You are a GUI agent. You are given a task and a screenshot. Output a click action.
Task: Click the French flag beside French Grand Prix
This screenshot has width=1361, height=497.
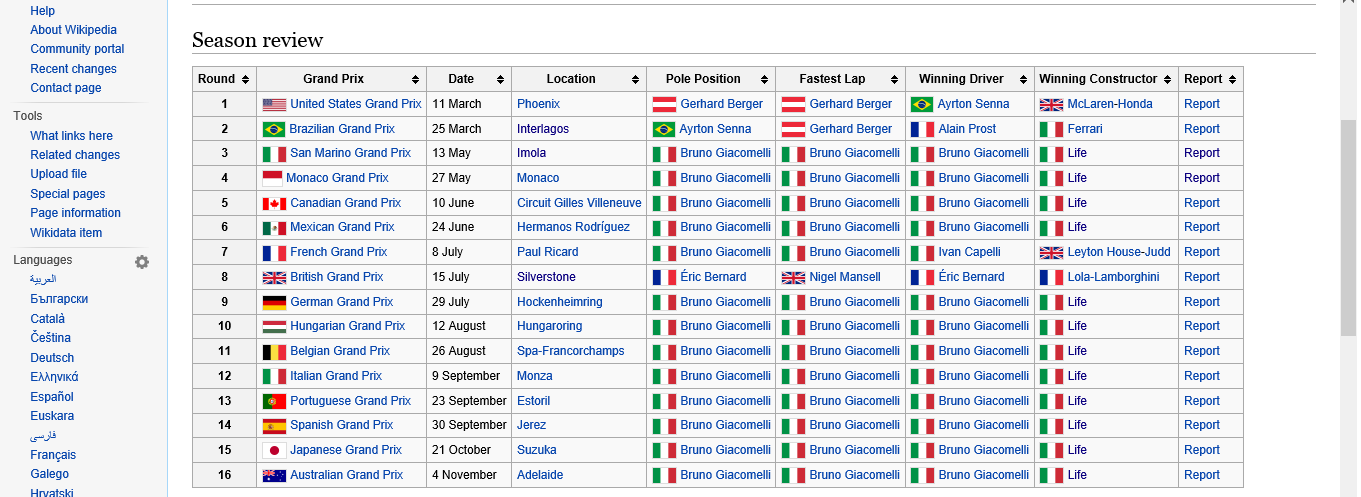[x=274, y=252]
